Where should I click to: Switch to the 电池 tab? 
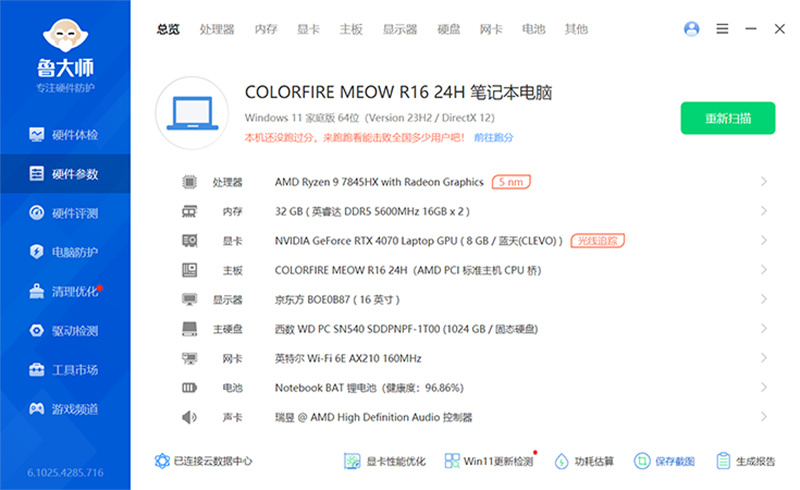534,30
